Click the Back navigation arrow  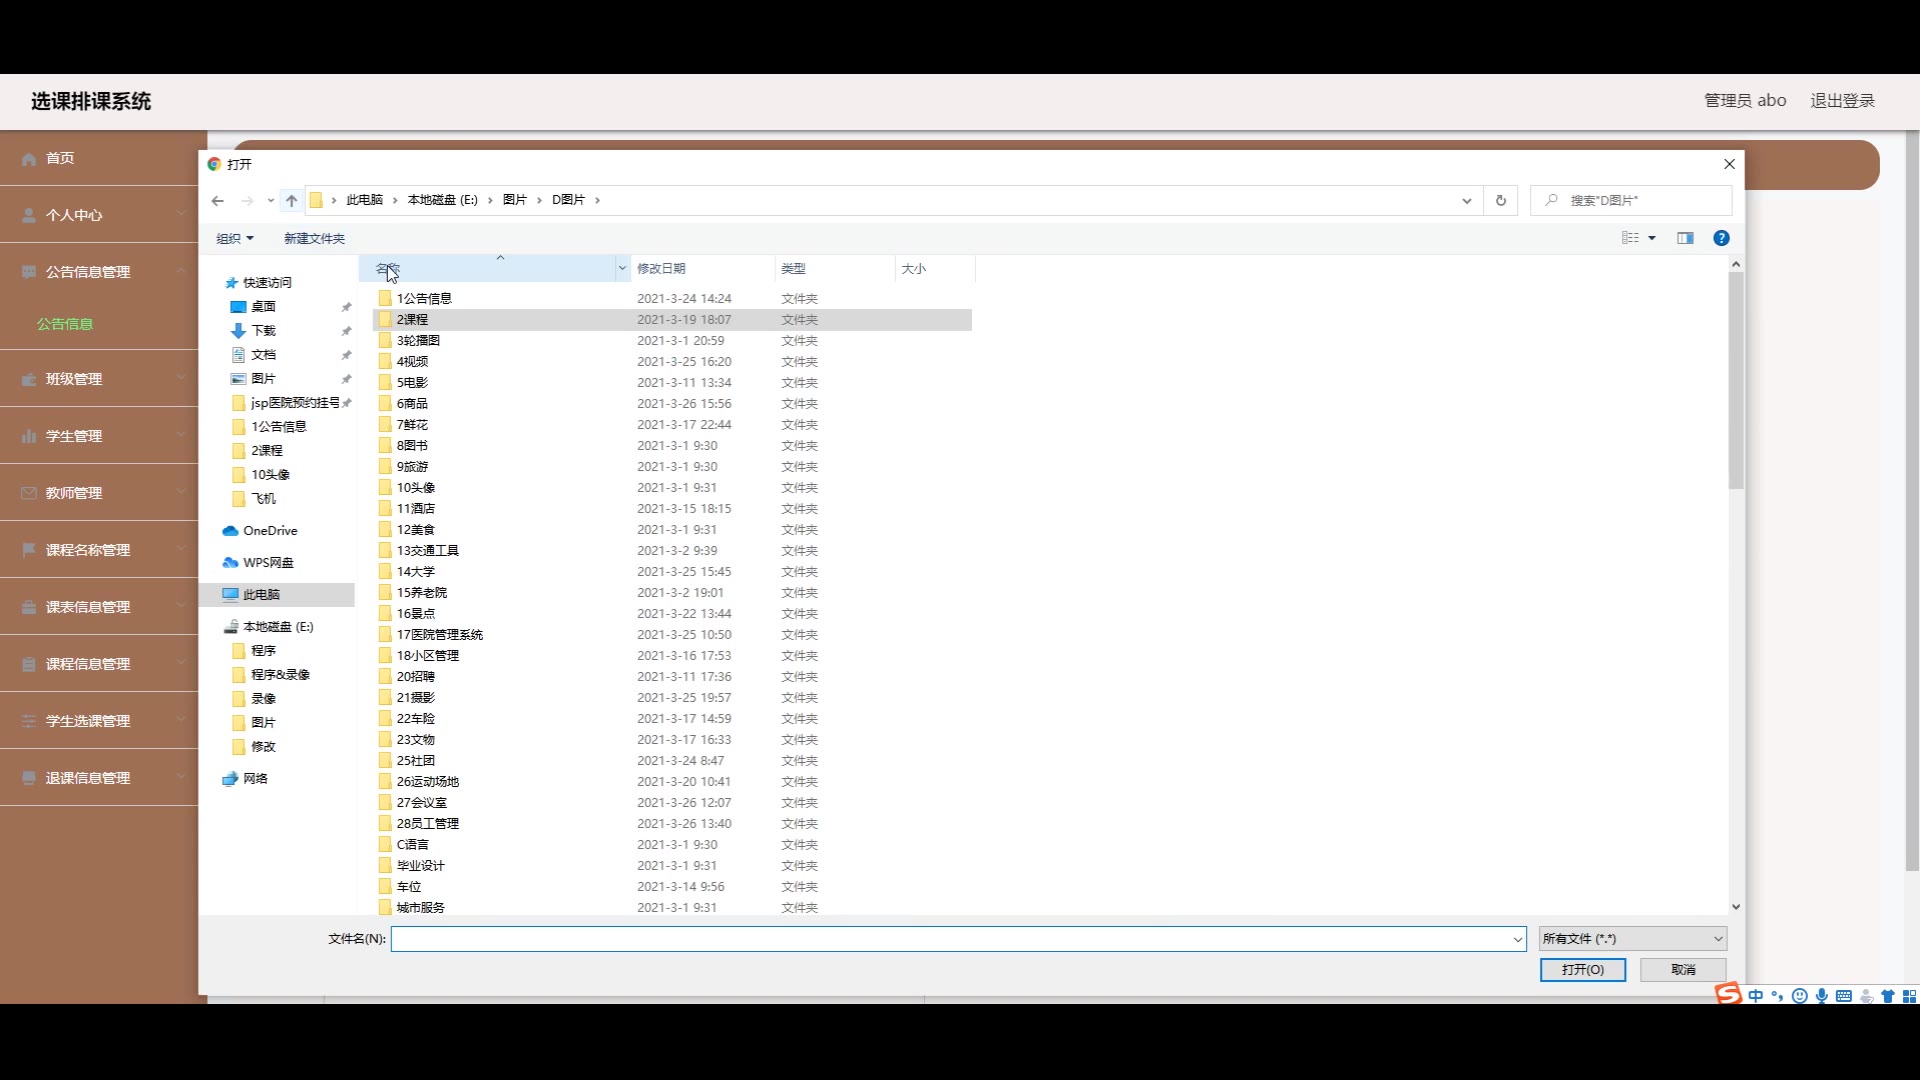(x=217, y=200)
